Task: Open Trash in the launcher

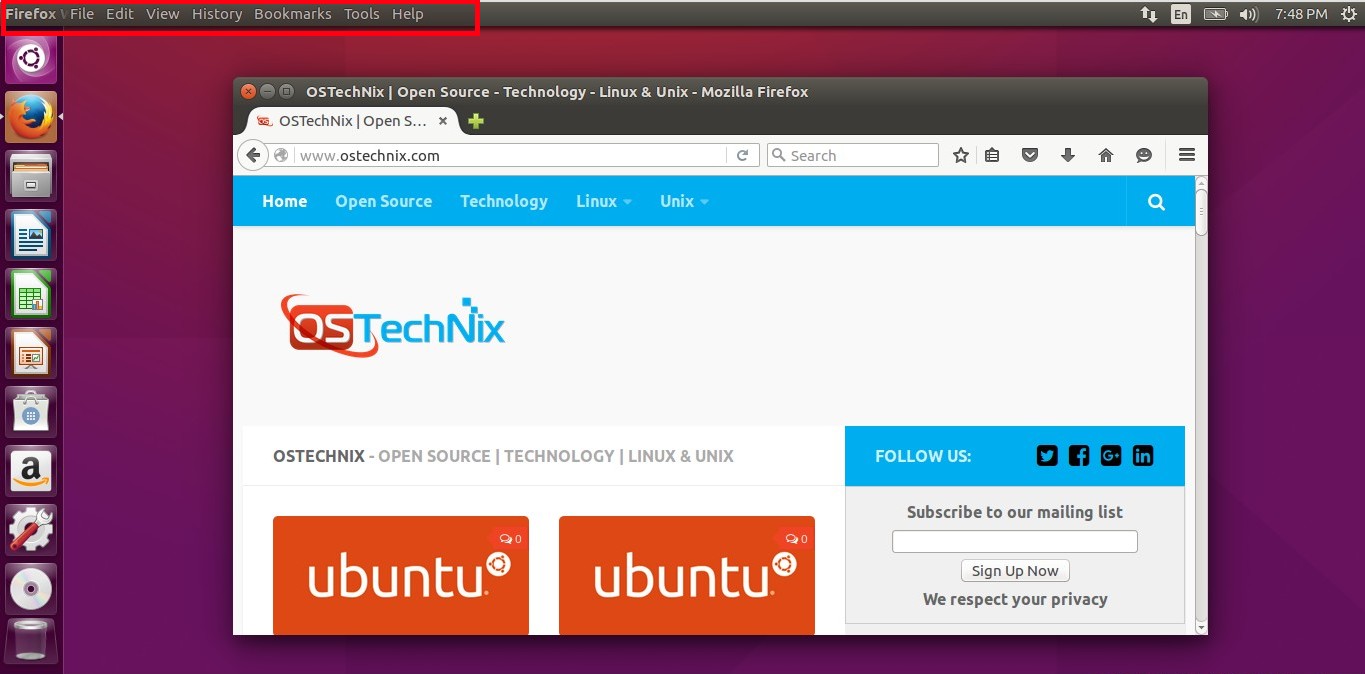Action: [31, 643]
